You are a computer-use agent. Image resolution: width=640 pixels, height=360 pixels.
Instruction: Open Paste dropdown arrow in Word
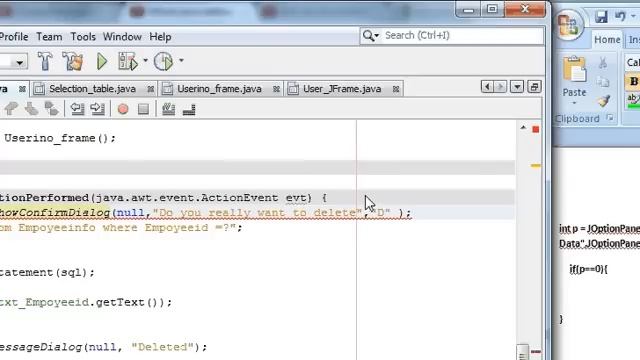point(574,103)
